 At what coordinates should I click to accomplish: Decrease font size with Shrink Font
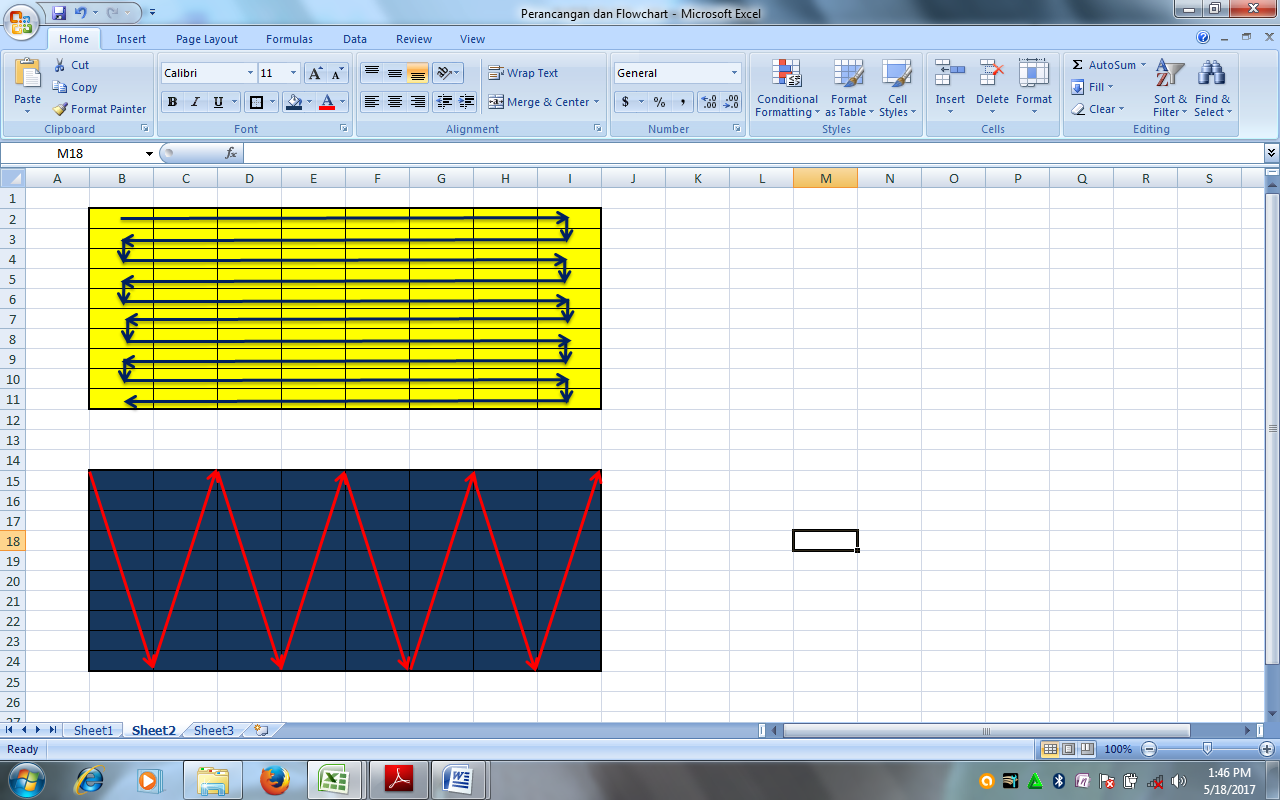(337, 73)
